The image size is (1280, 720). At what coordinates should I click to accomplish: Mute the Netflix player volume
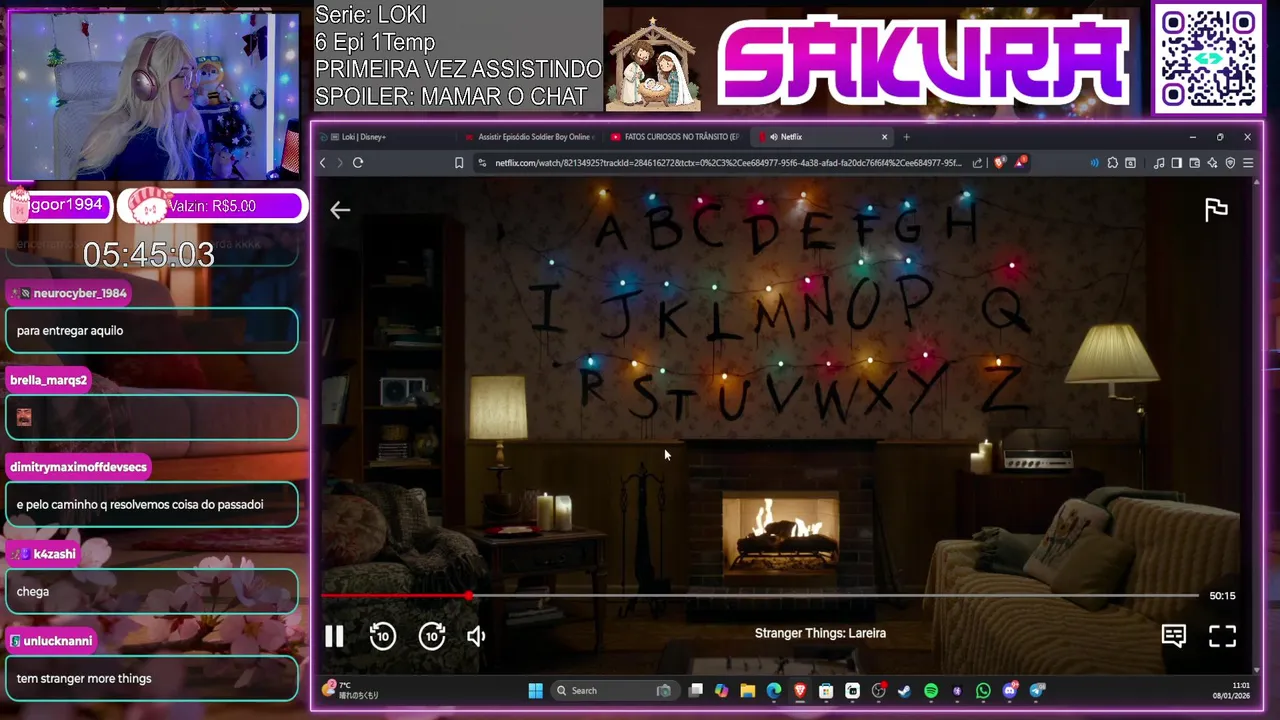[x=476, y=636]
